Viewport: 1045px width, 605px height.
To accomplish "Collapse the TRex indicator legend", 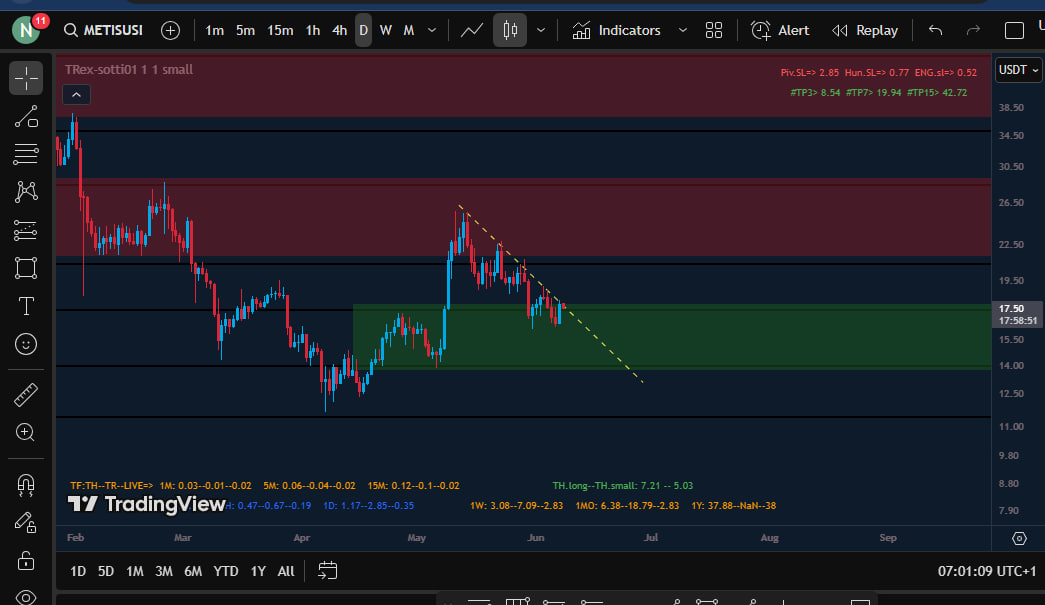I will click(x=76, y=95).
